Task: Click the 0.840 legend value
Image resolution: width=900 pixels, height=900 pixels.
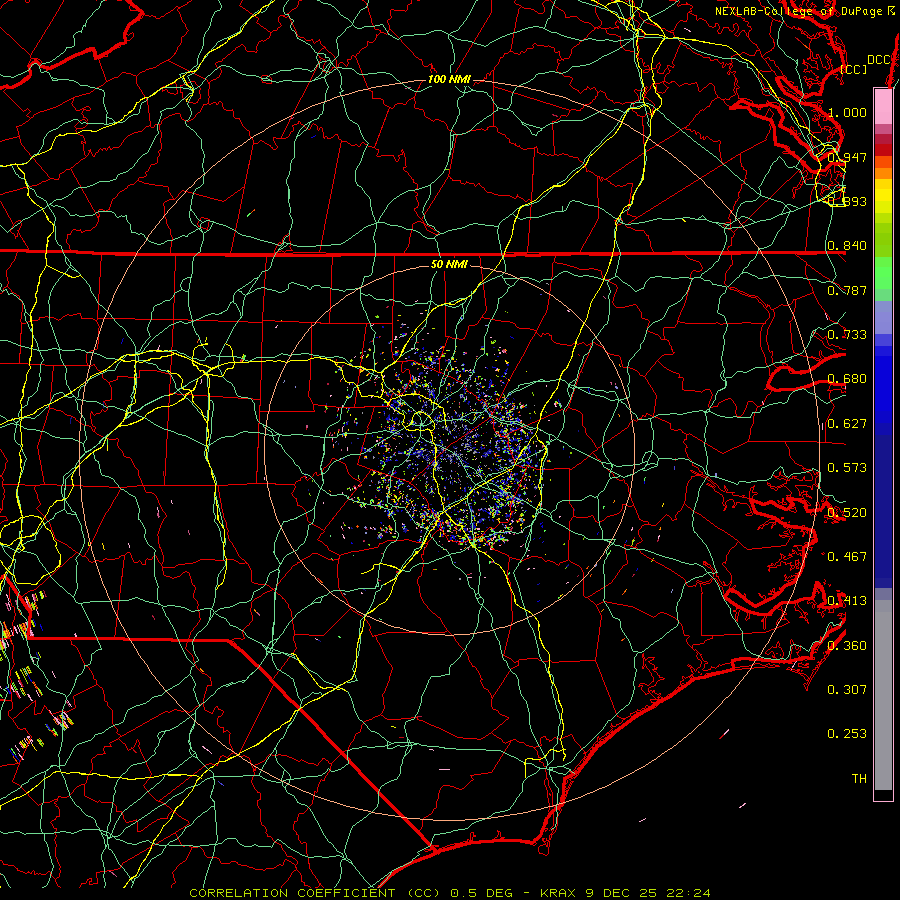Action: tap(847, 246)
